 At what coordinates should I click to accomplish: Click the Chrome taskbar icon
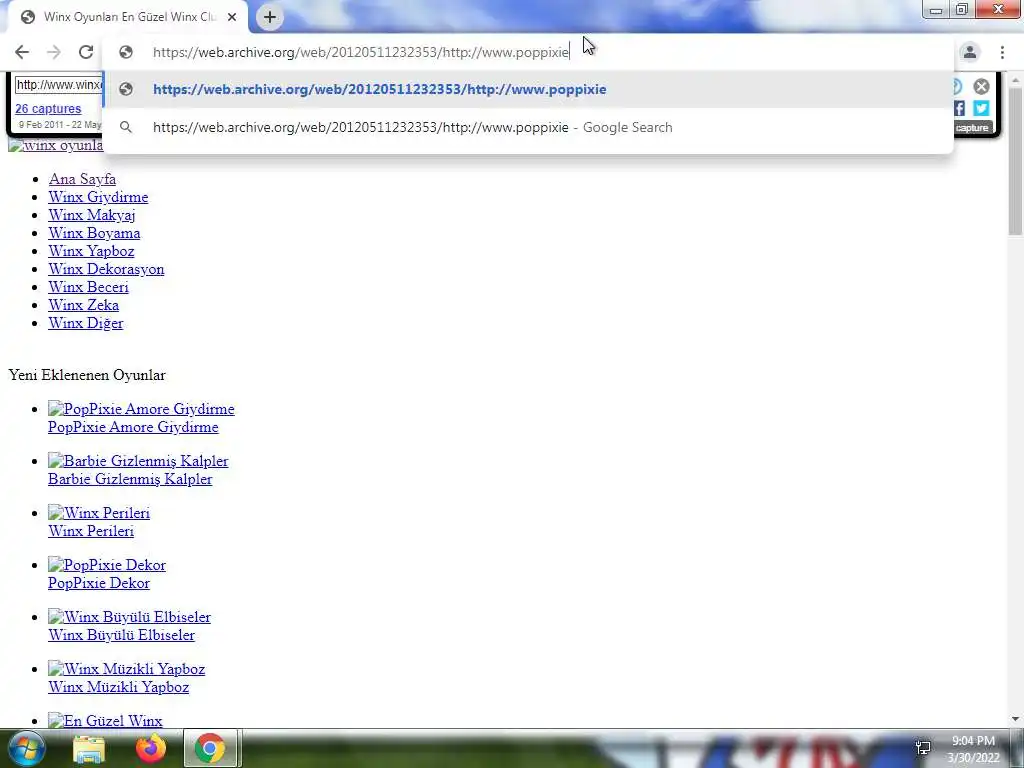(210, 748)
